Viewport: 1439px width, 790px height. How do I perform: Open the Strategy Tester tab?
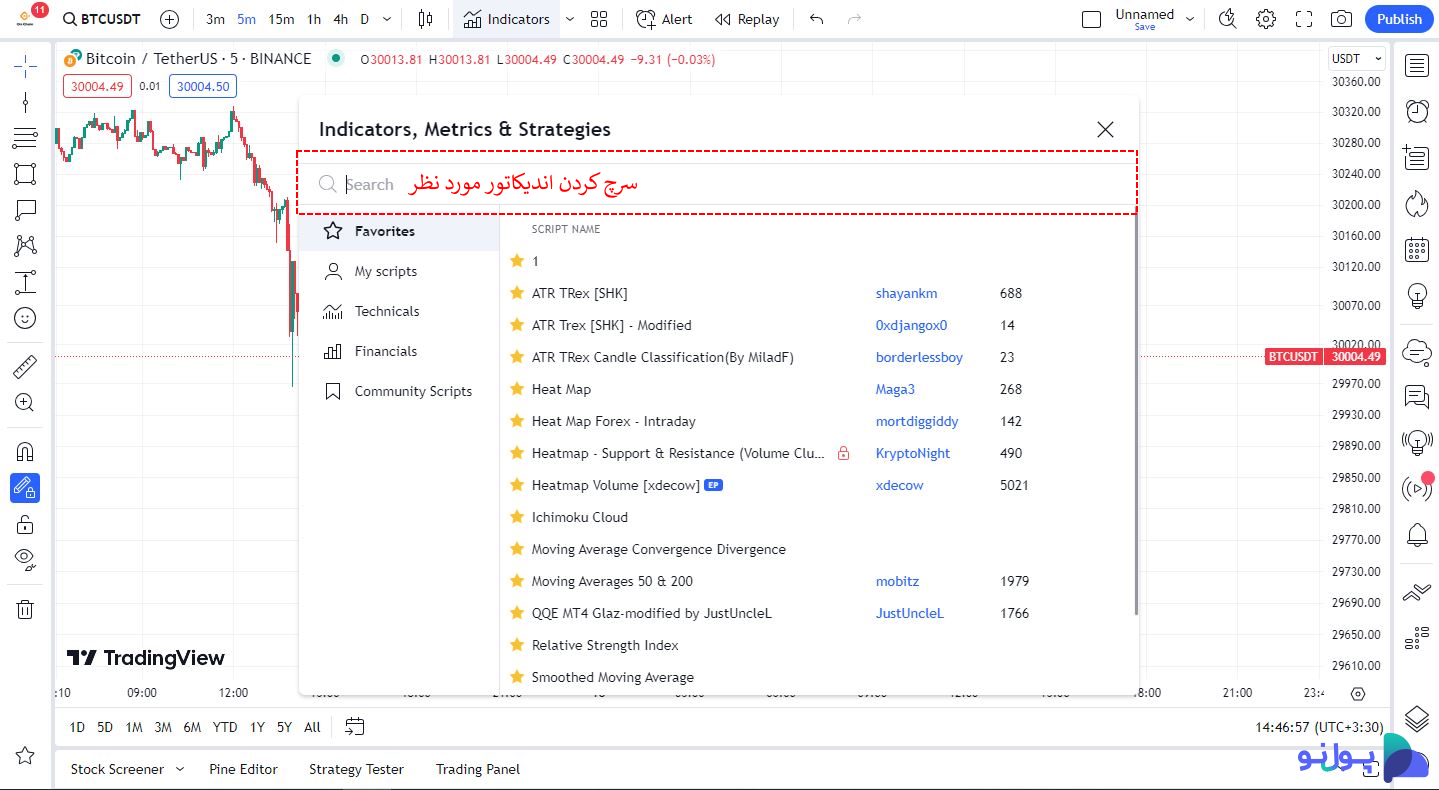[x=356, y=769]
